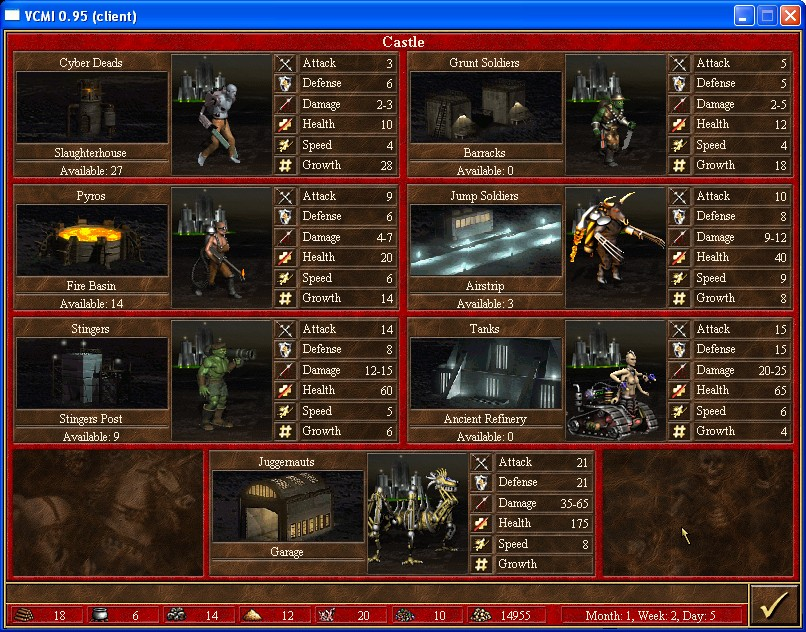The image size is (806, 632).
Task: Click the Attack icon for Jump Soldiers
Action: pyautogui.click(x=679, y=196)
